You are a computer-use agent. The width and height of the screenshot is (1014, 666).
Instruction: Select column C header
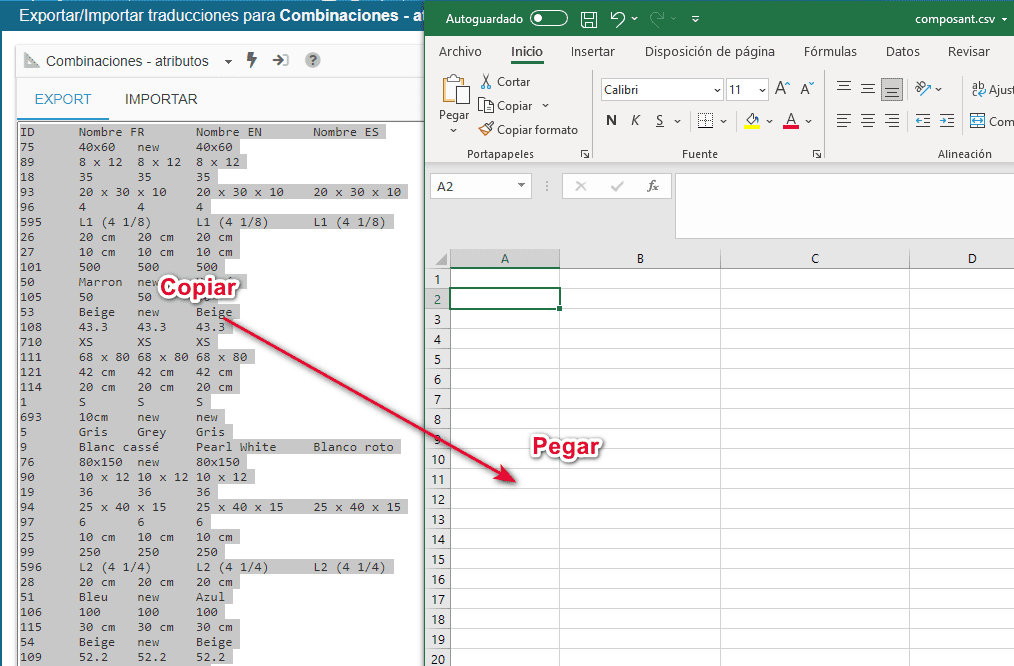pos(814,258)
